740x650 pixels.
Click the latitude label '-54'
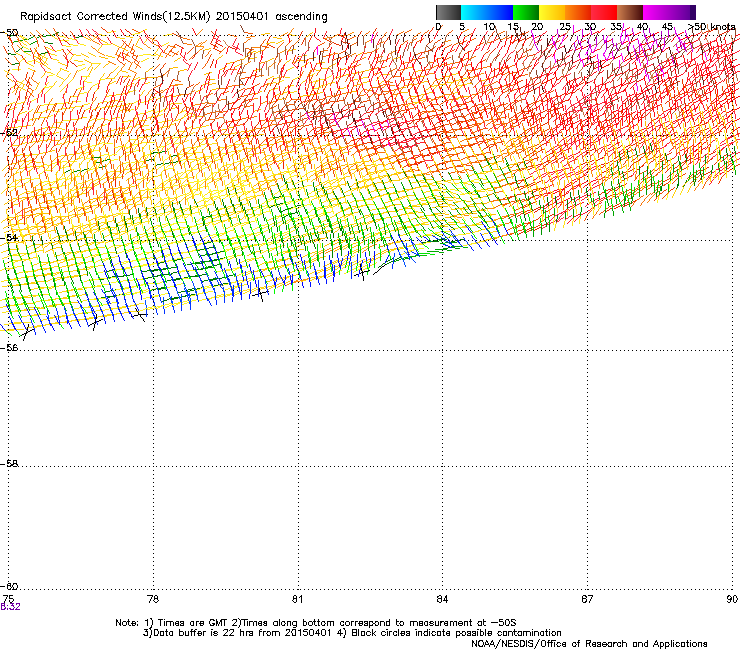(9, 237)
